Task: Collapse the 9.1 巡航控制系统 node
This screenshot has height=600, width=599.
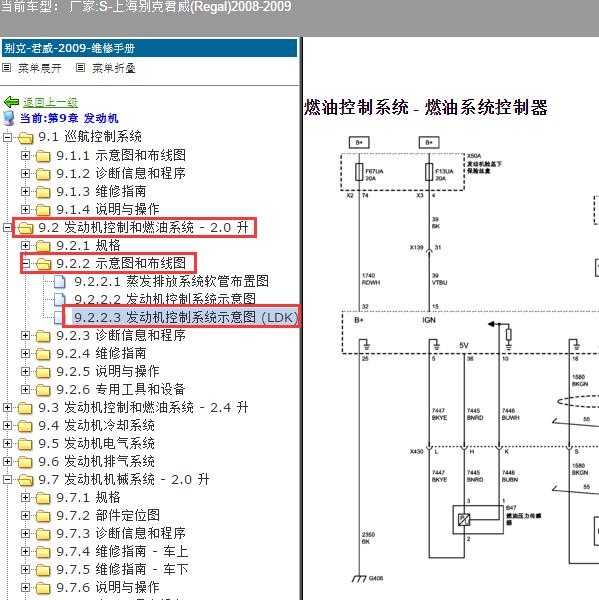Action: (x=7, y=137)
